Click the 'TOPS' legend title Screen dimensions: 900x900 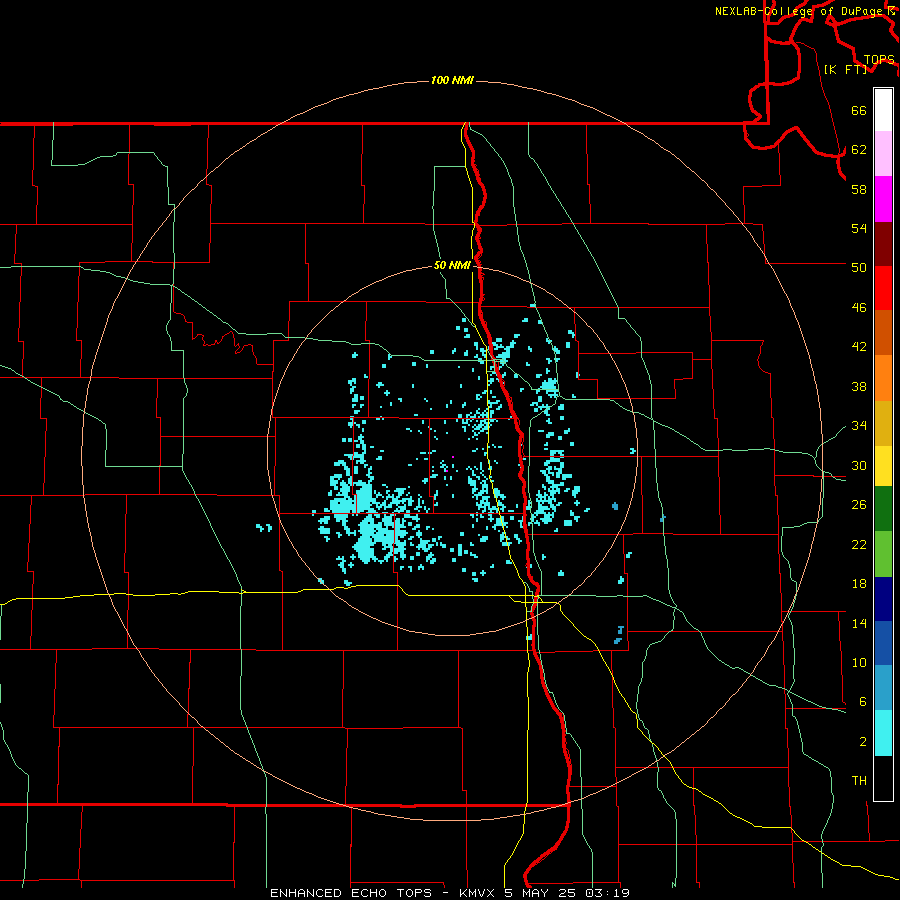coord(879,59)
